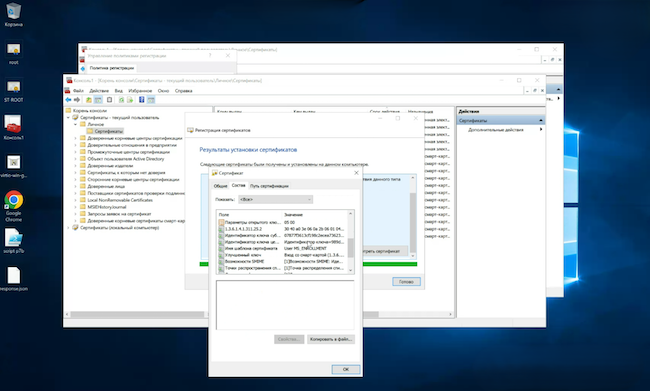Click Политика регистрации in the back window
The width and height of the screenshot is (650, 391).
click(x=112, y=68)
